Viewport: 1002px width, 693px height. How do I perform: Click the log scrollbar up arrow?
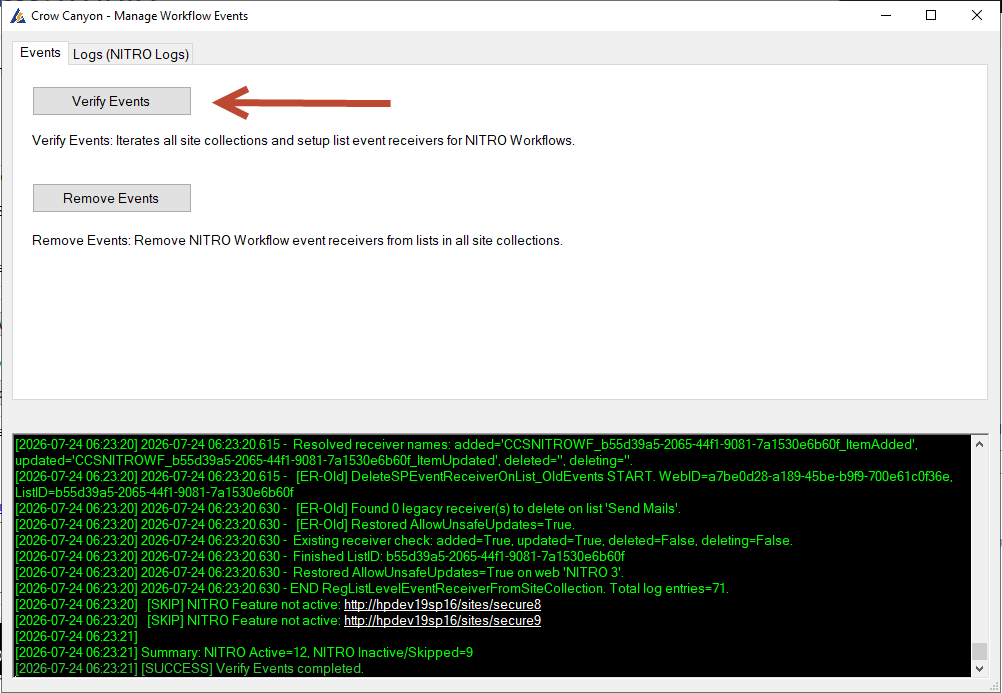click(979, 444)
